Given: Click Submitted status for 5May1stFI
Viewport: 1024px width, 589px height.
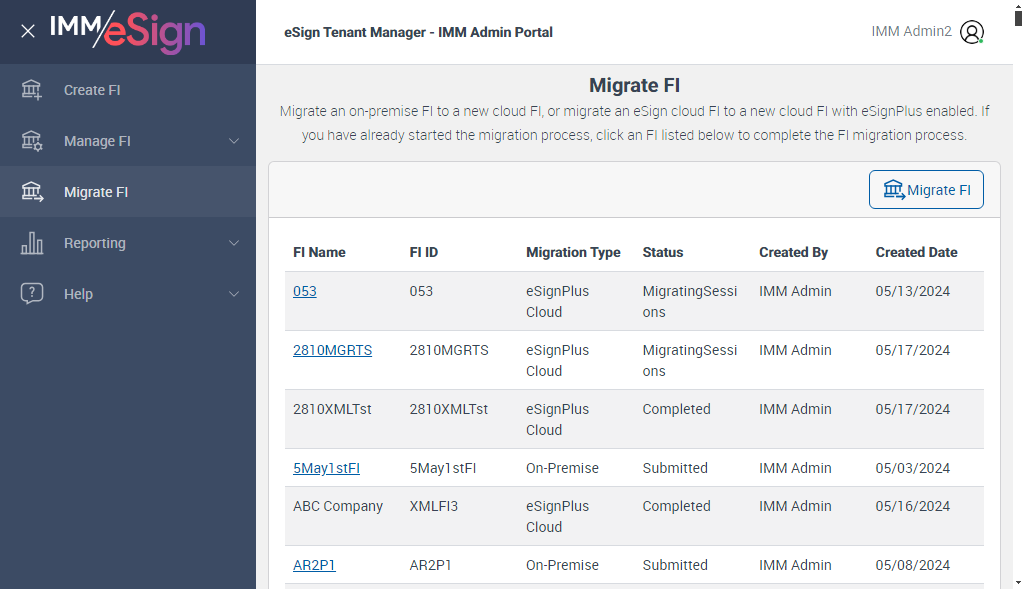Looking at the screenshot, I should (x=675, y=468).
